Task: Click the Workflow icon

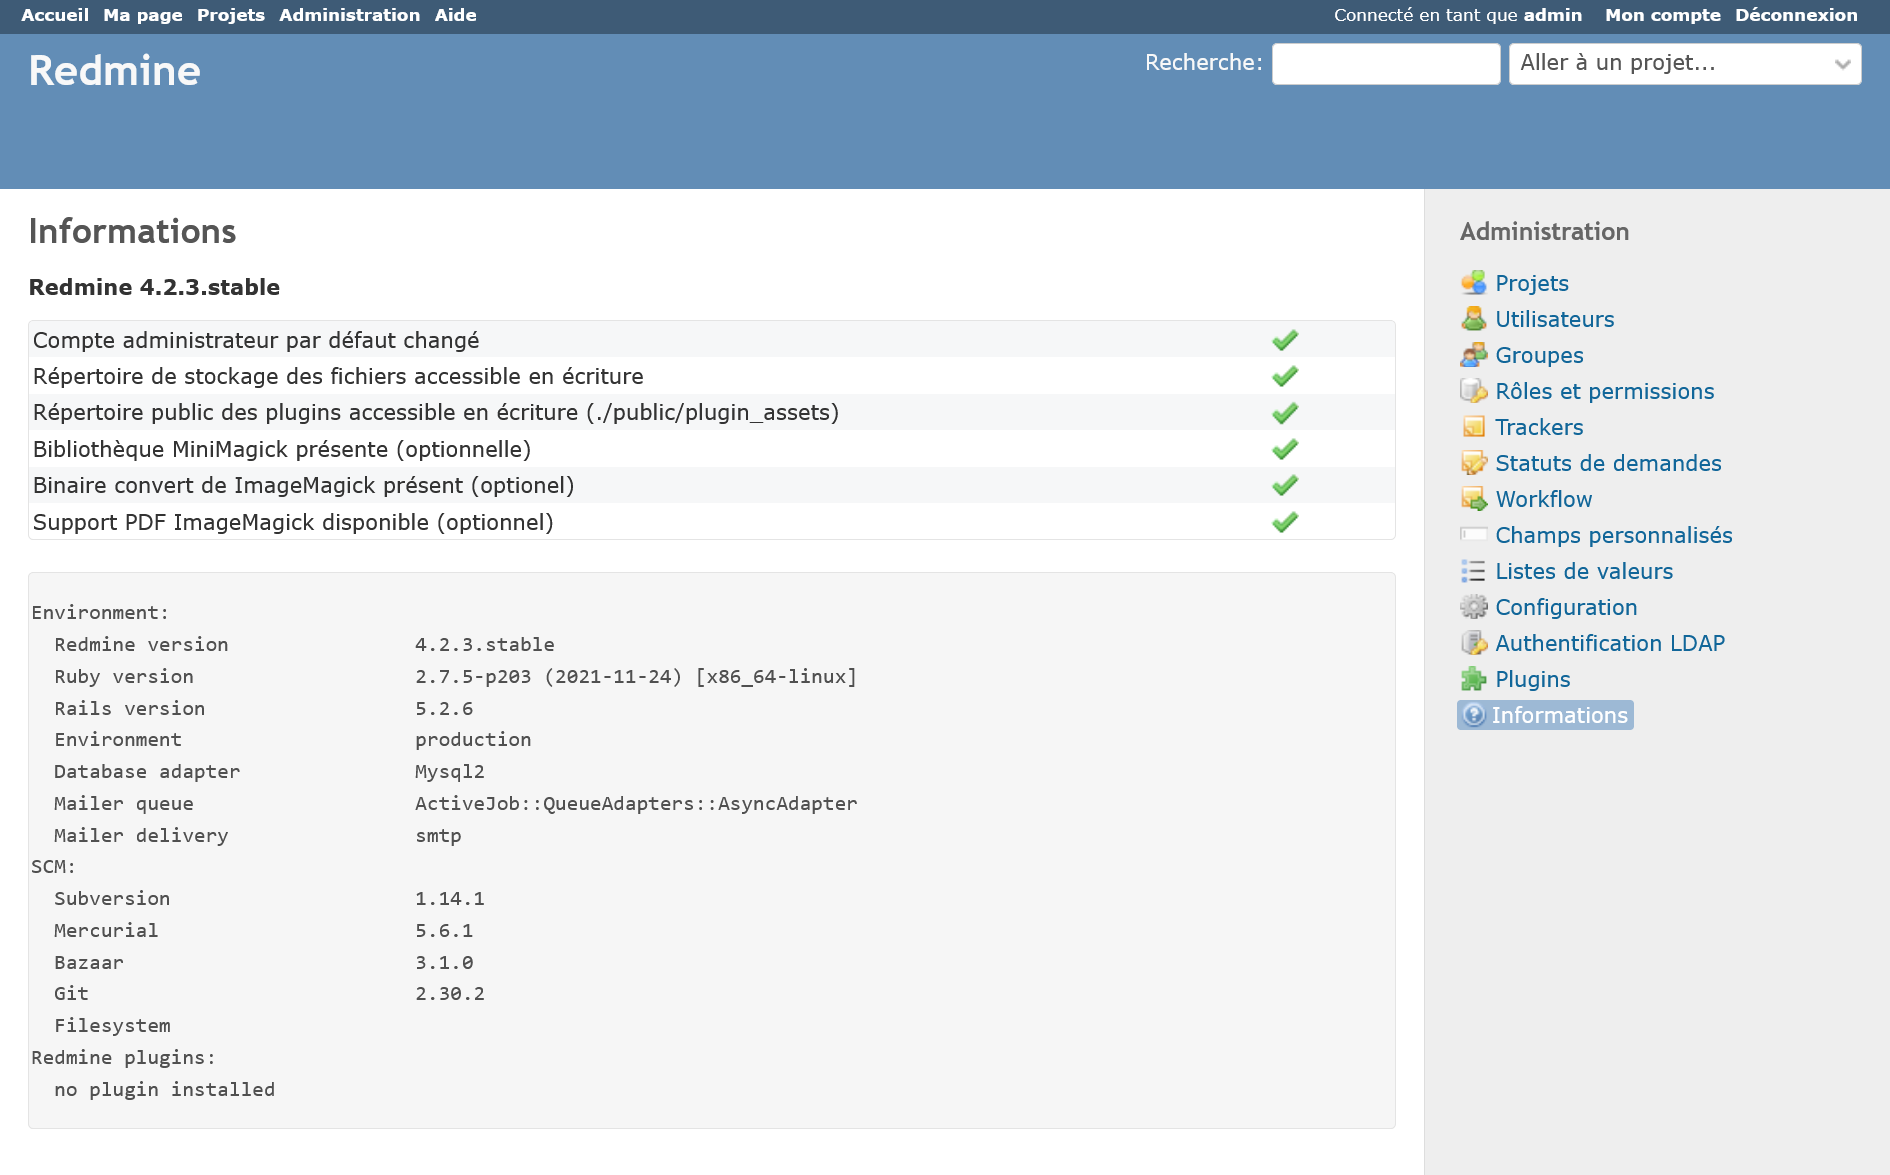Action: tap(1473, 499)
